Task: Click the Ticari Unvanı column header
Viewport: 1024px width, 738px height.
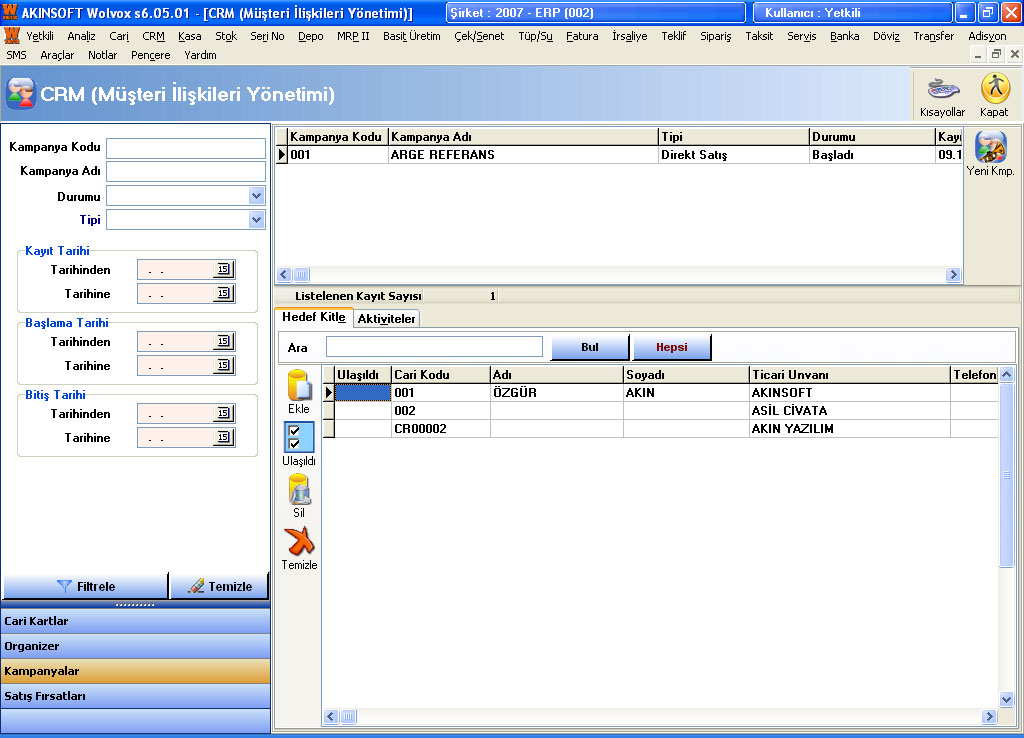Action: (x=849, y=375)
